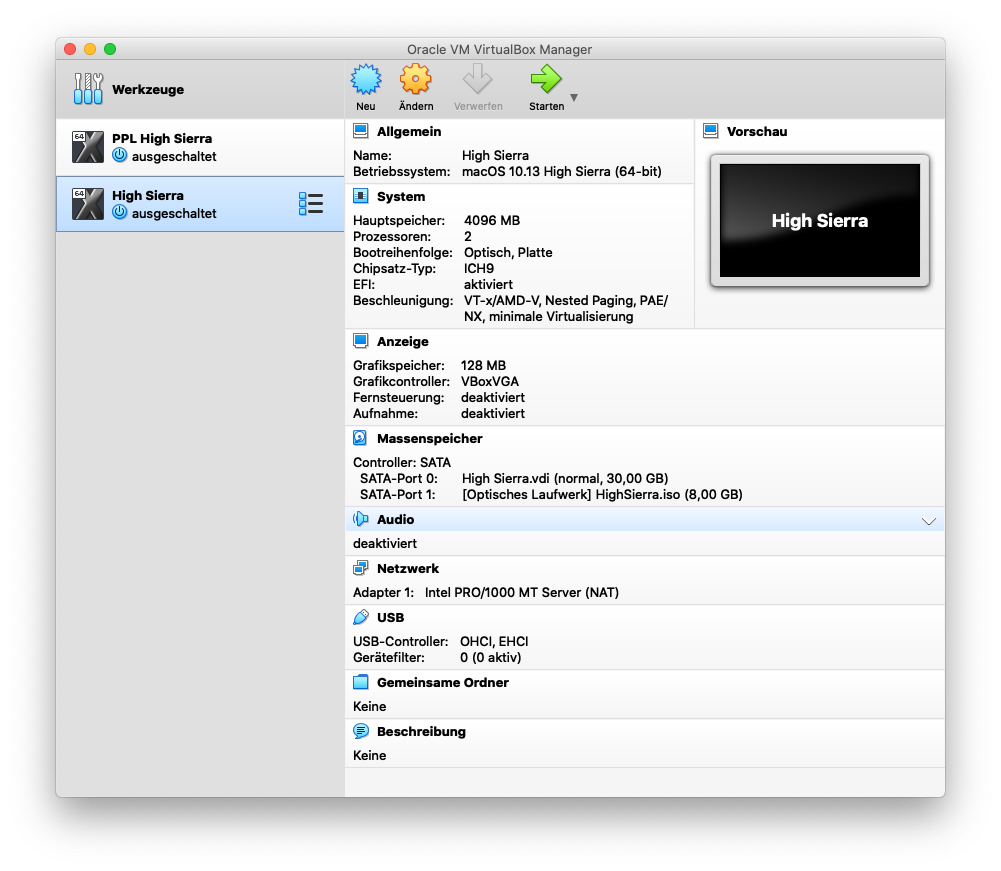Click the Audio speaker icon
Screen dimensions: 1001x871
[x=361, y=520]
